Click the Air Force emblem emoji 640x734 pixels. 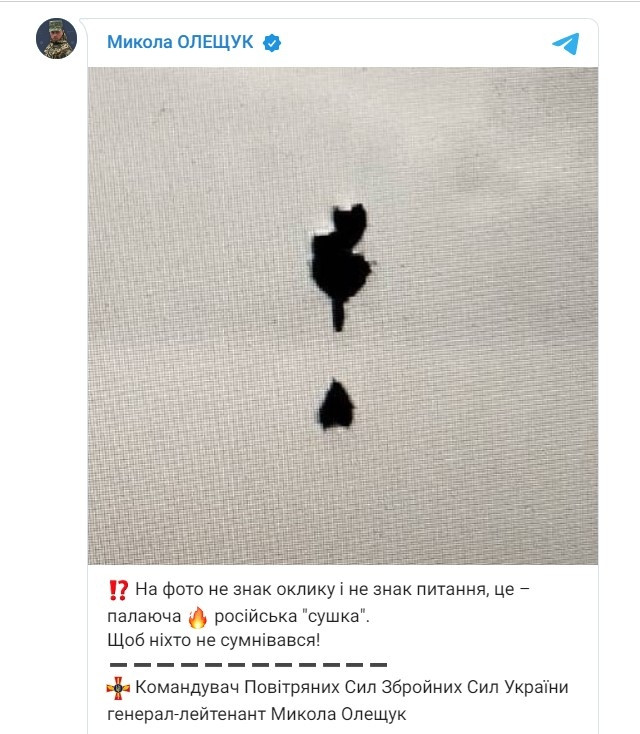pyautogui.click(x=118, y=688)
